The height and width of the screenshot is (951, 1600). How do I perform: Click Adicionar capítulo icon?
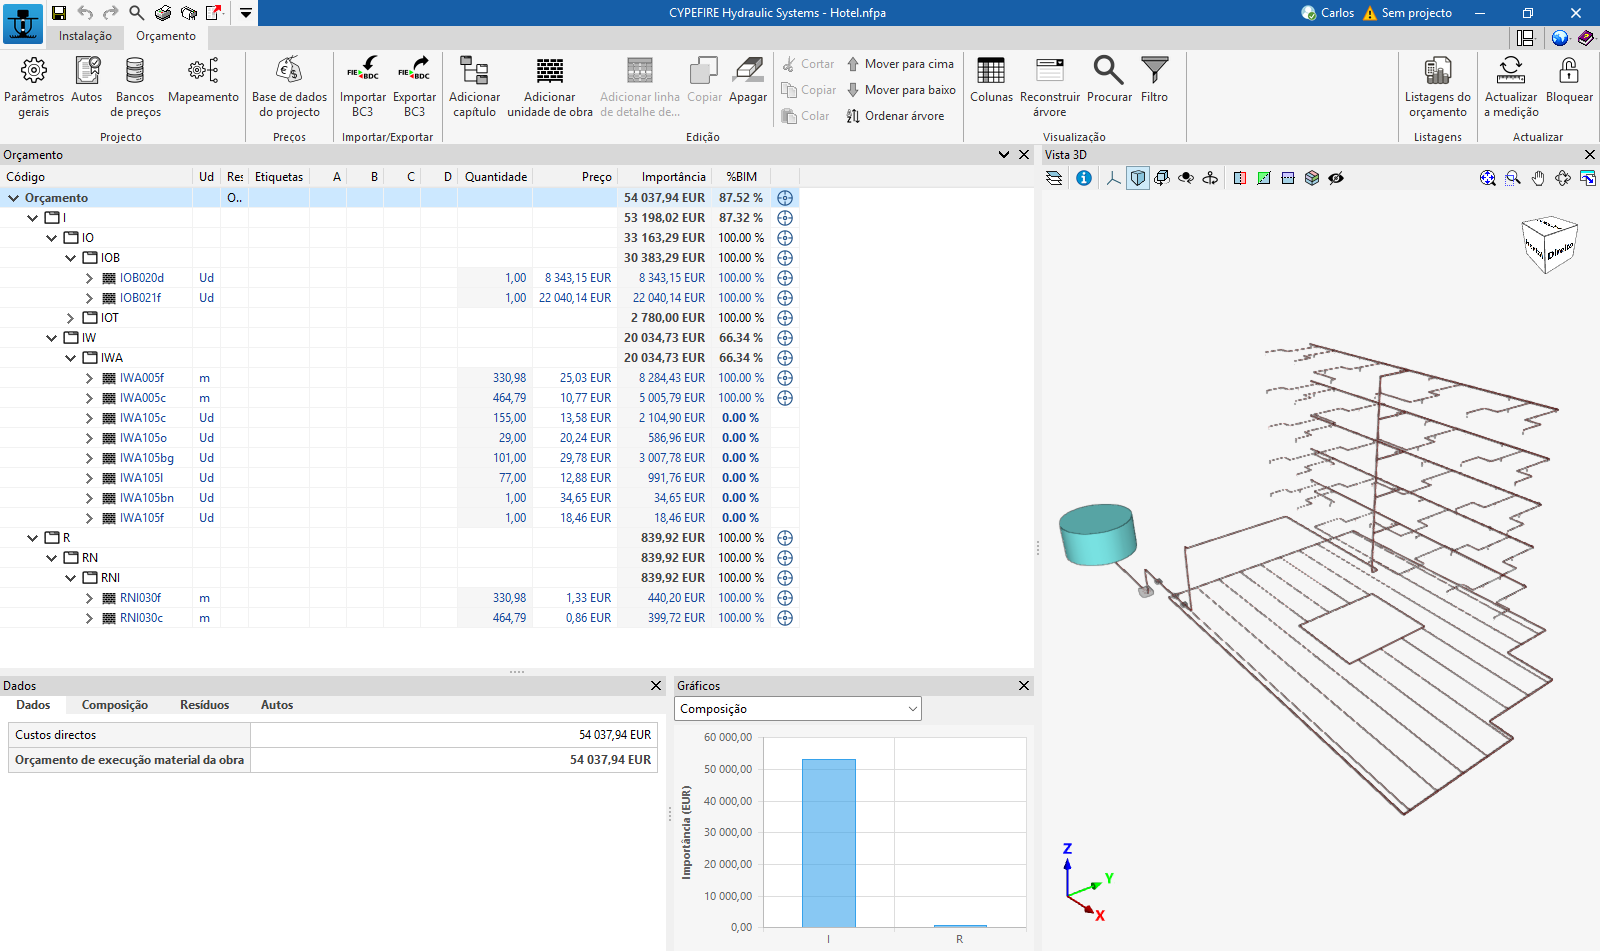[x=474, y=71]
